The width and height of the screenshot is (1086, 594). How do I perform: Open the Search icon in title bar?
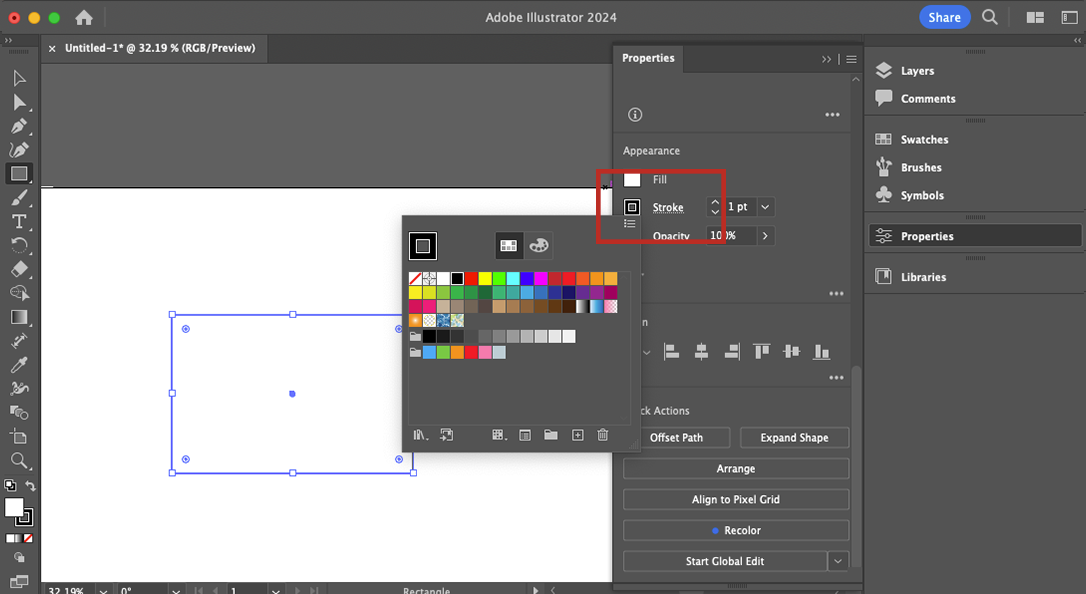(990, 17)
